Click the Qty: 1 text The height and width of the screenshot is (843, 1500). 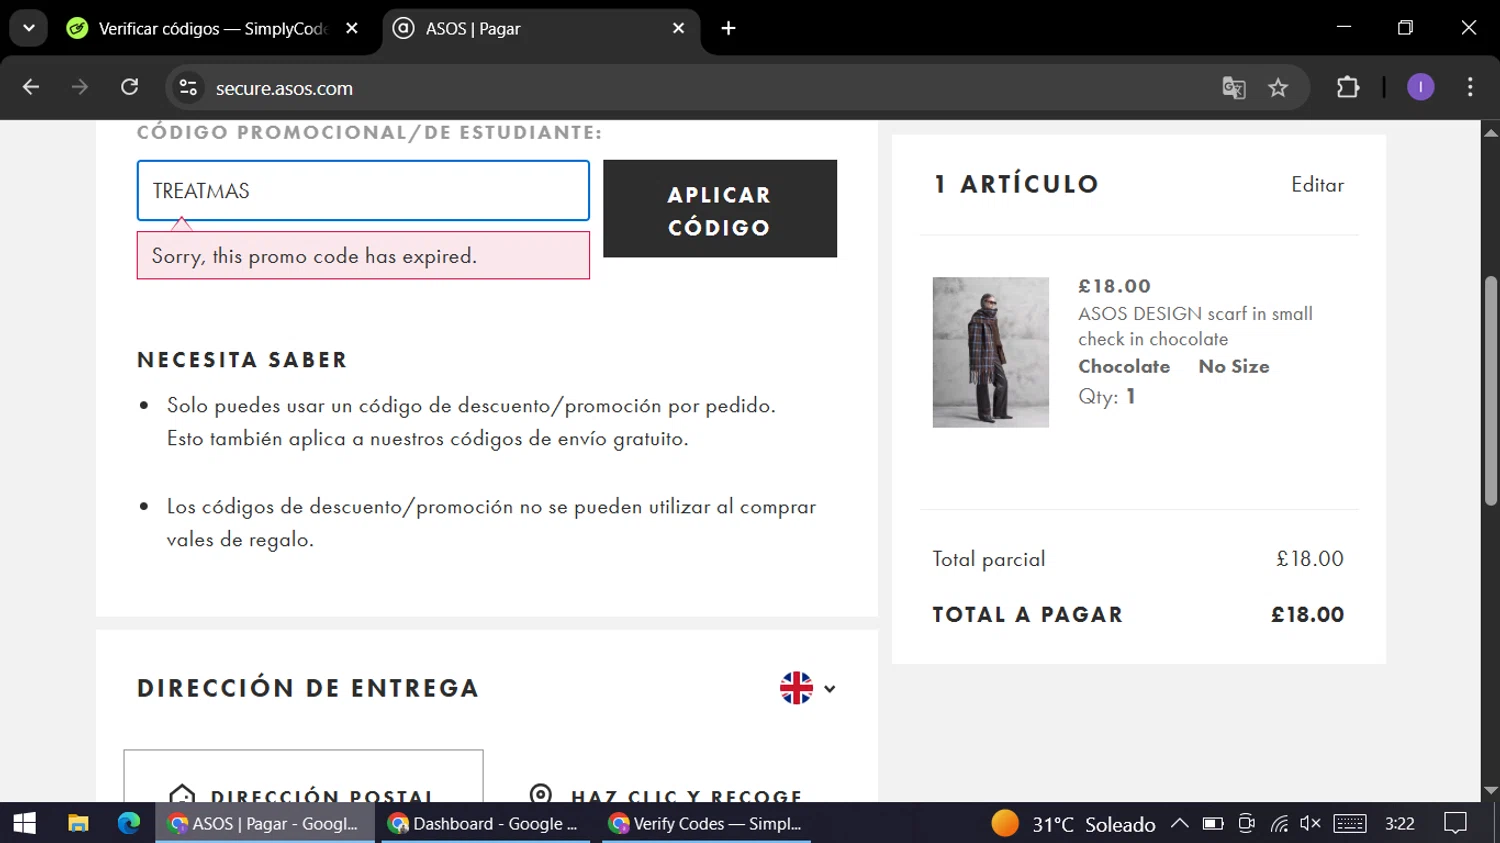1107,396
